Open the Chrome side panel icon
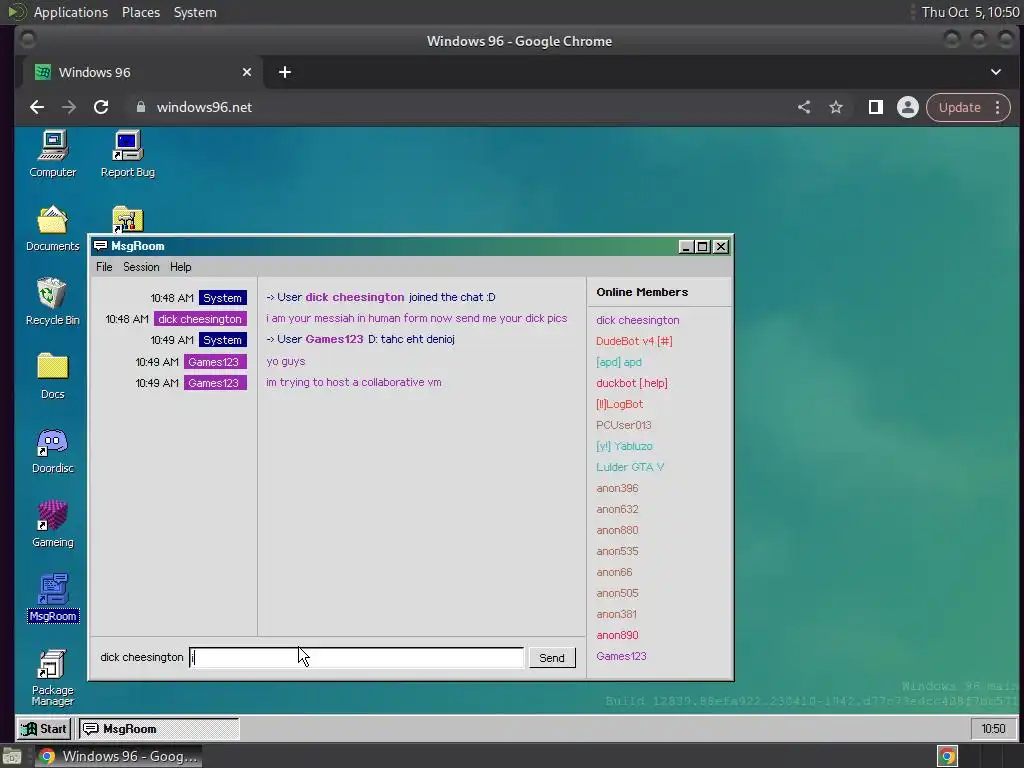 click(x=875, y=107)
